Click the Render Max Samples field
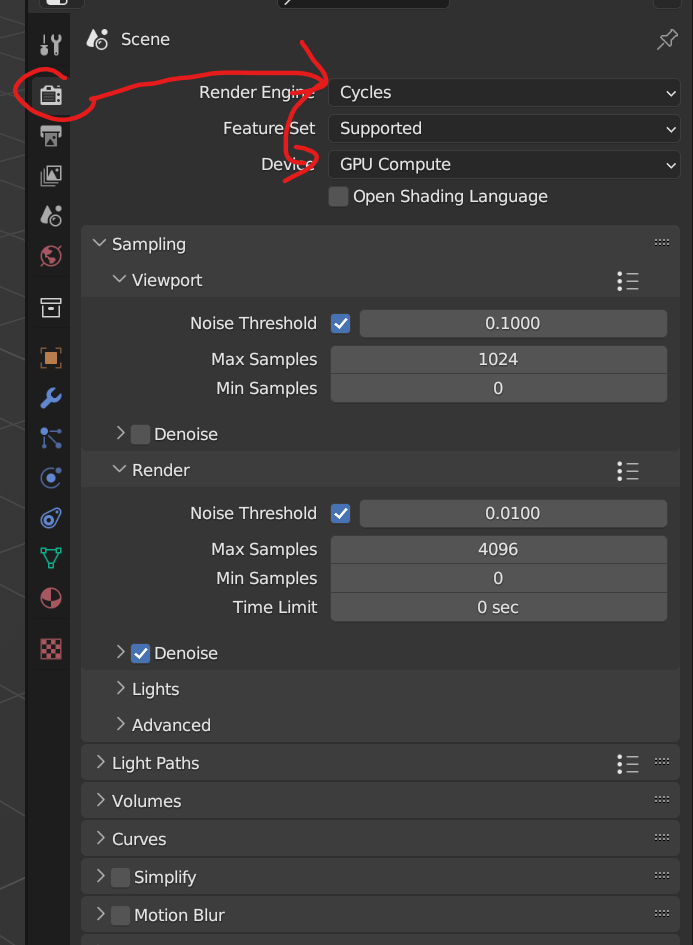 pos(498,550)
